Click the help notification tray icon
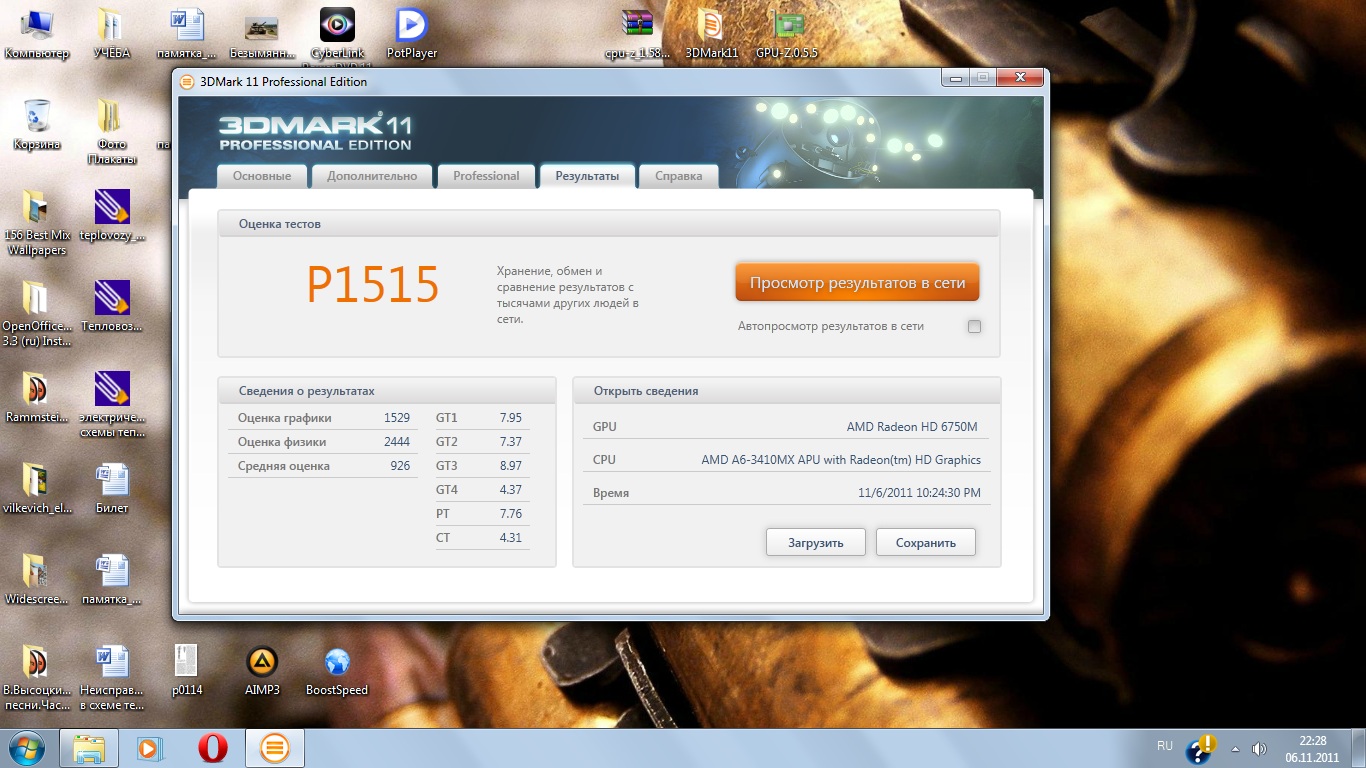Viewport: 1366px width, 768px height. [x=1200, y=748]
